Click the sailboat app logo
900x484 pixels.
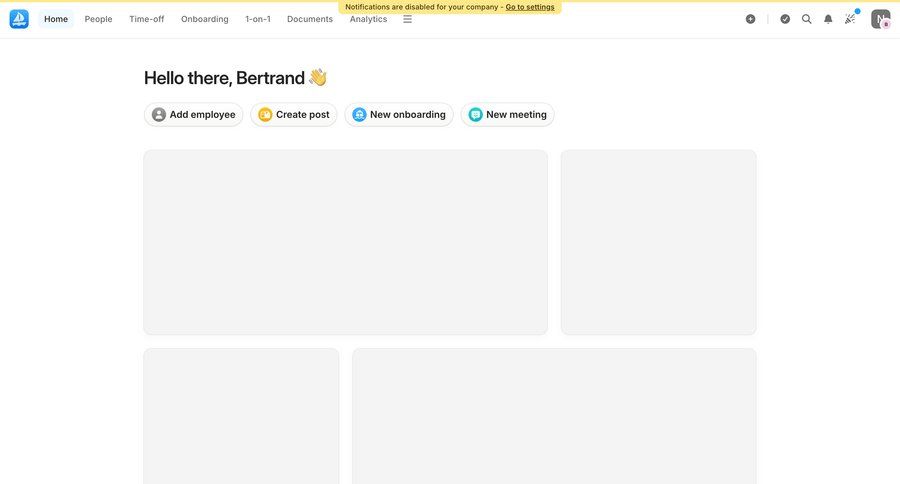pos(19,19)
